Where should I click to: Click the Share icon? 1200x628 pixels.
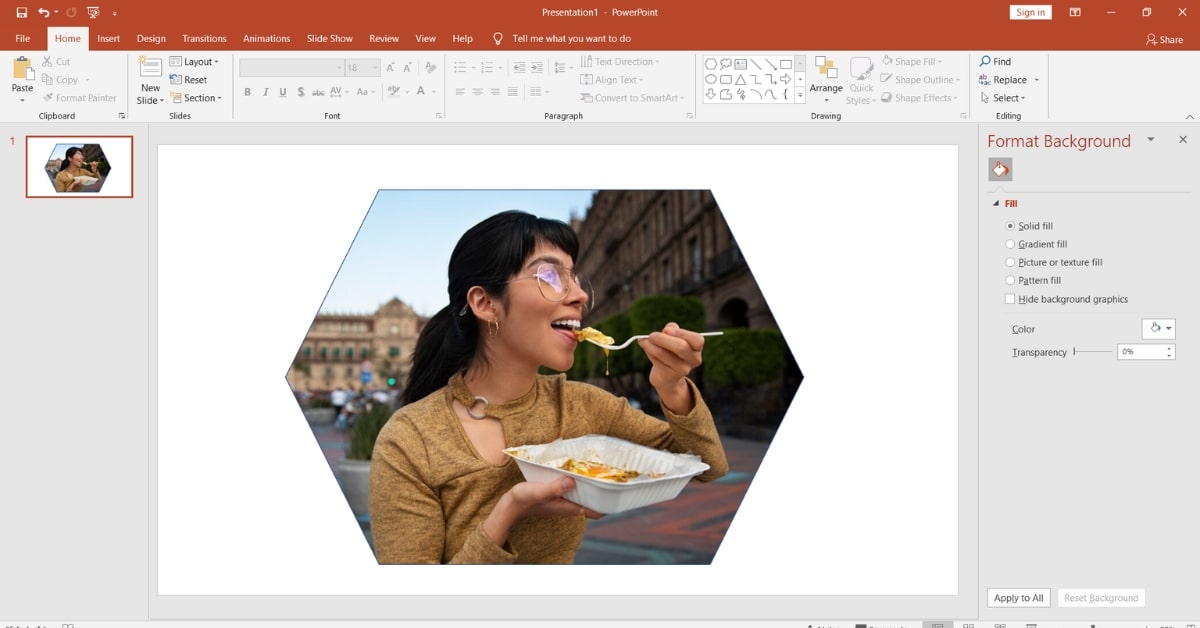(1165, 39)
